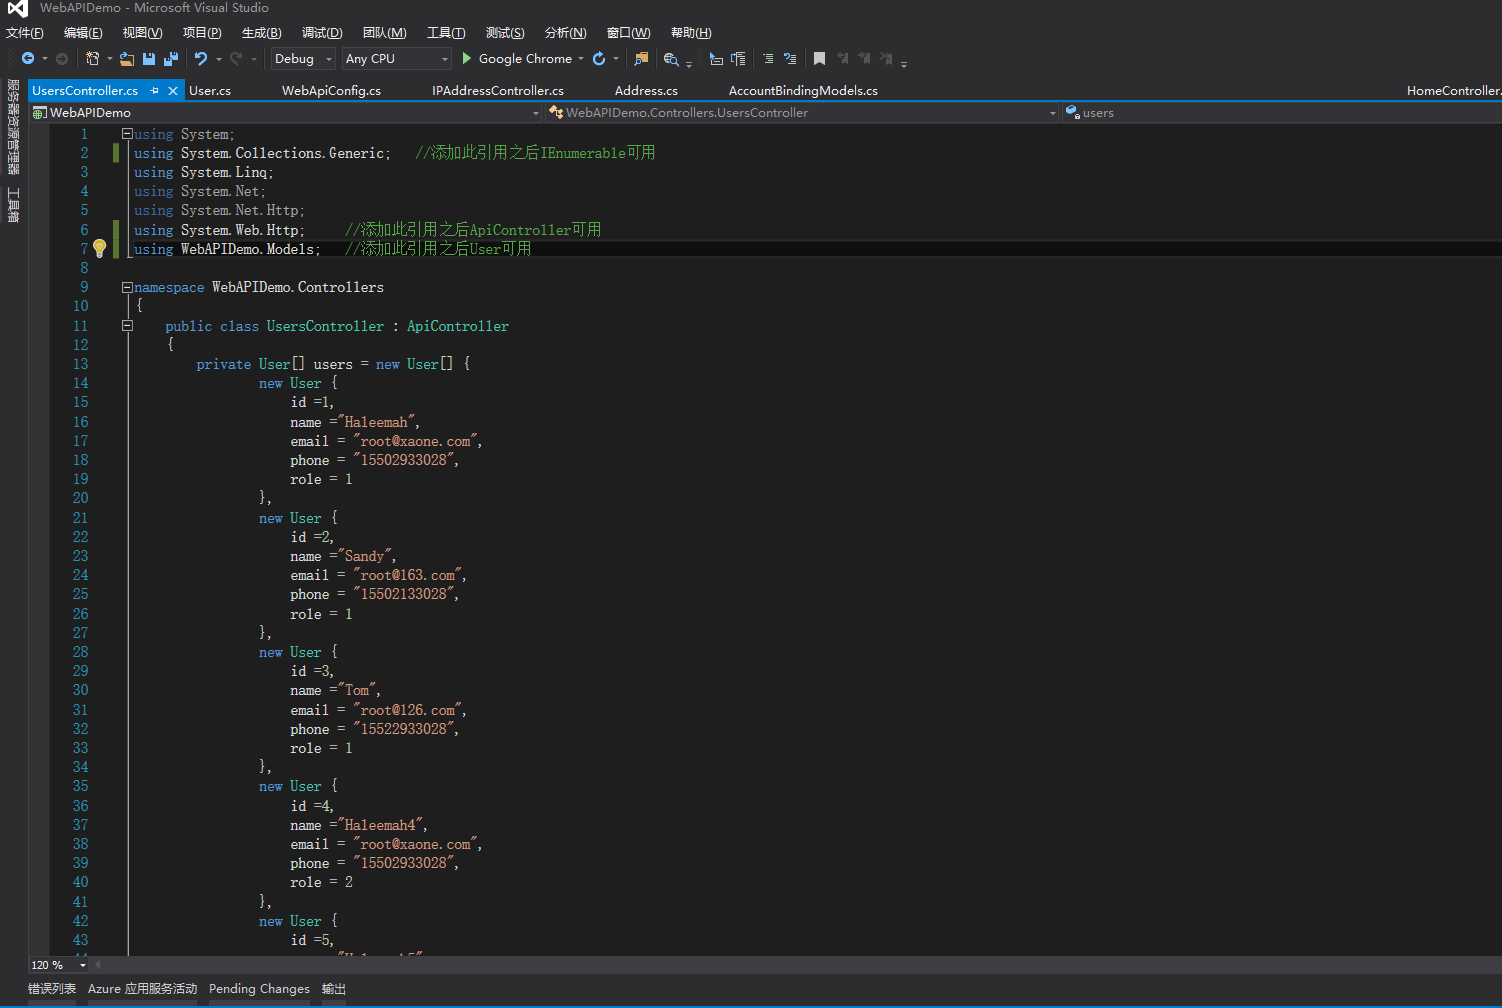This screenshot has height=1008, width=1502.
Task: Close the UsersController.cs tab
Action: [173, 90]
